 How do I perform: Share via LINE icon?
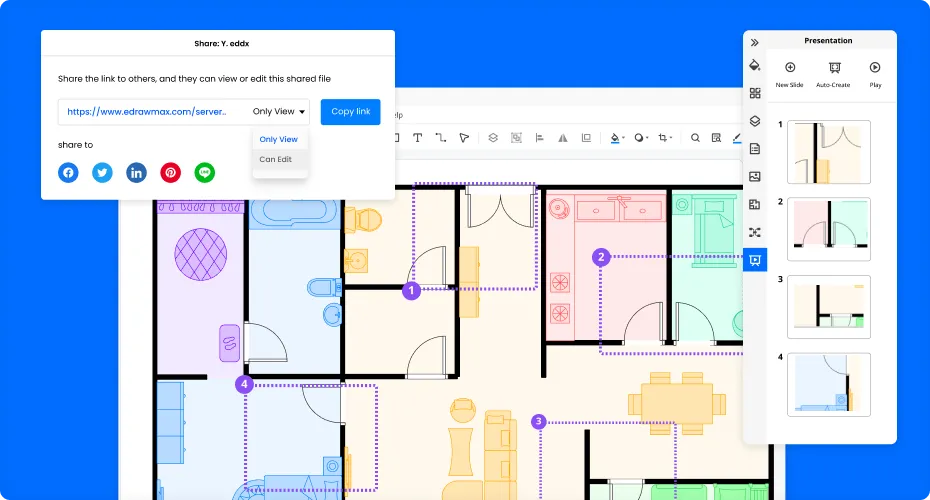point(205,173)
